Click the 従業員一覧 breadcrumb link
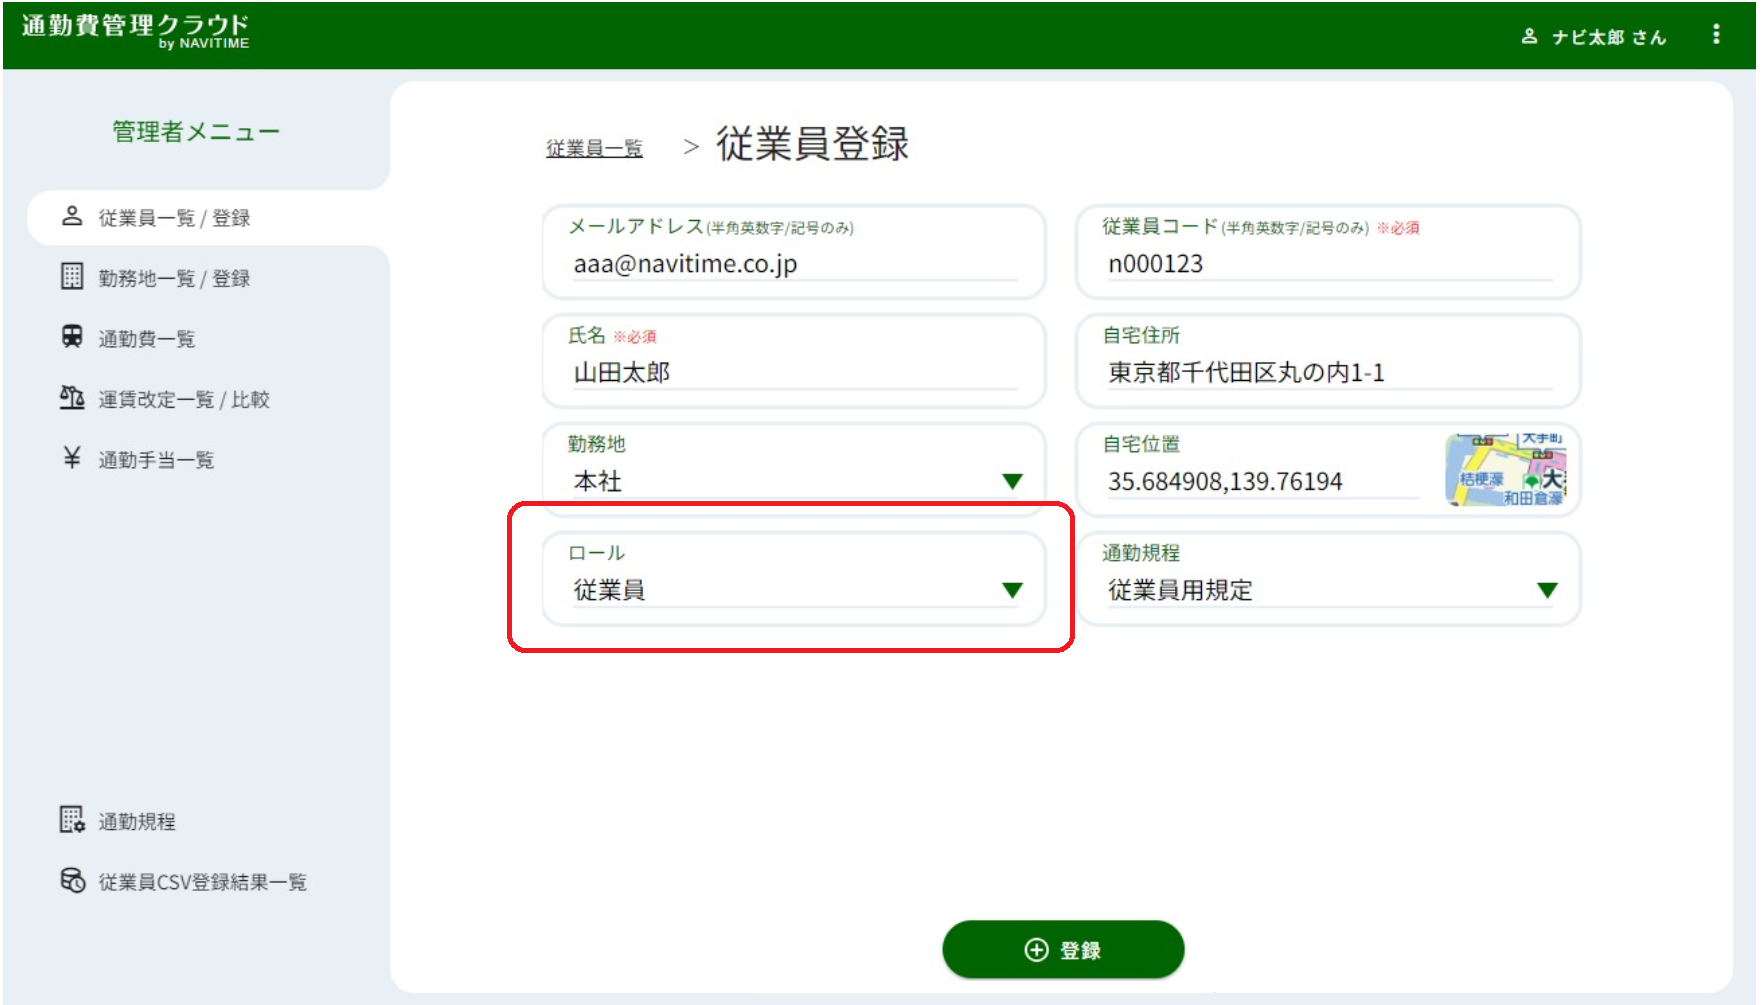Image resolution: width=1761 pixels, height=1005 pixels. [x=594, y=148]
